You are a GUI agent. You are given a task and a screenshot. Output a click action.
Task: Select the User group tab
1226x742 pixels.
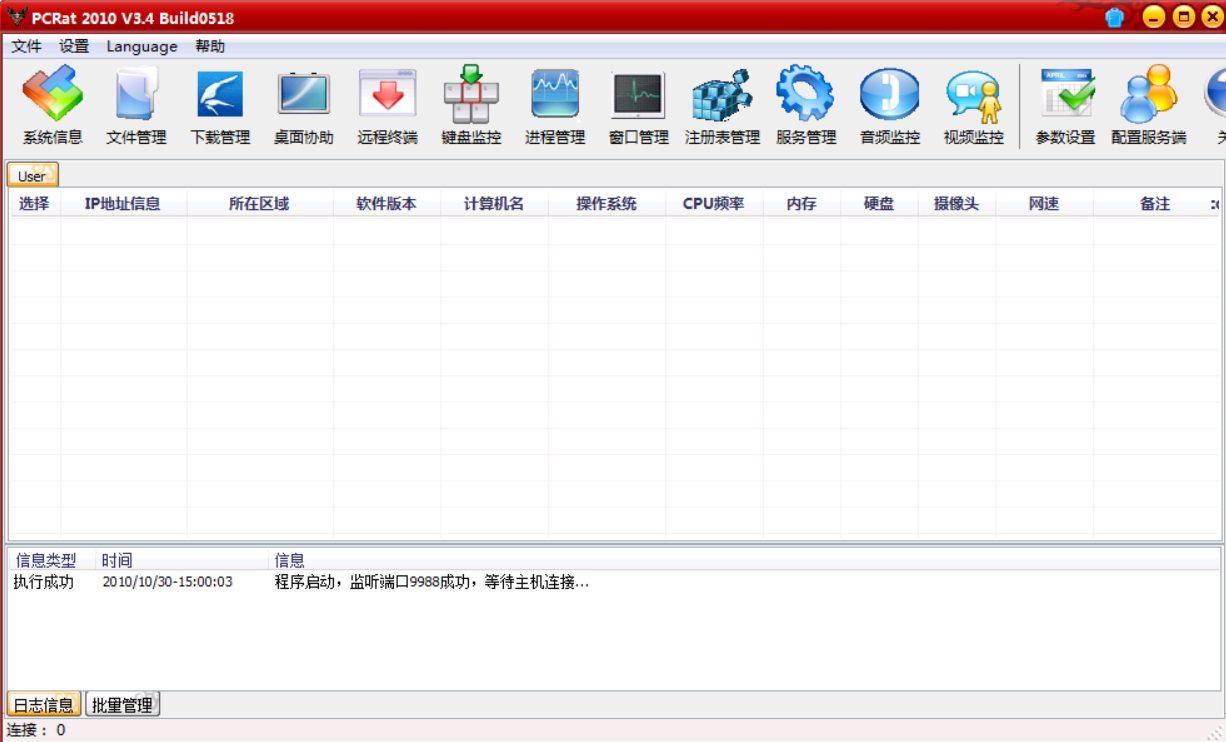[33, 175]
